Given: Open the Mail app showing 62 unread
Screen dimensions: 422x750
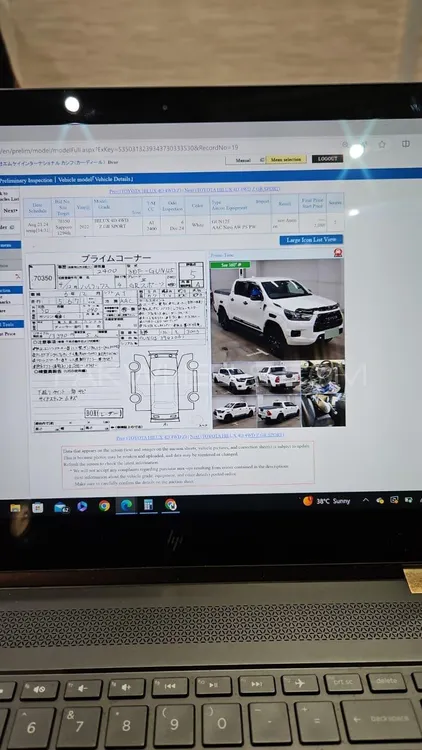Looking at the screenshot, I should [x=61, y=507].
